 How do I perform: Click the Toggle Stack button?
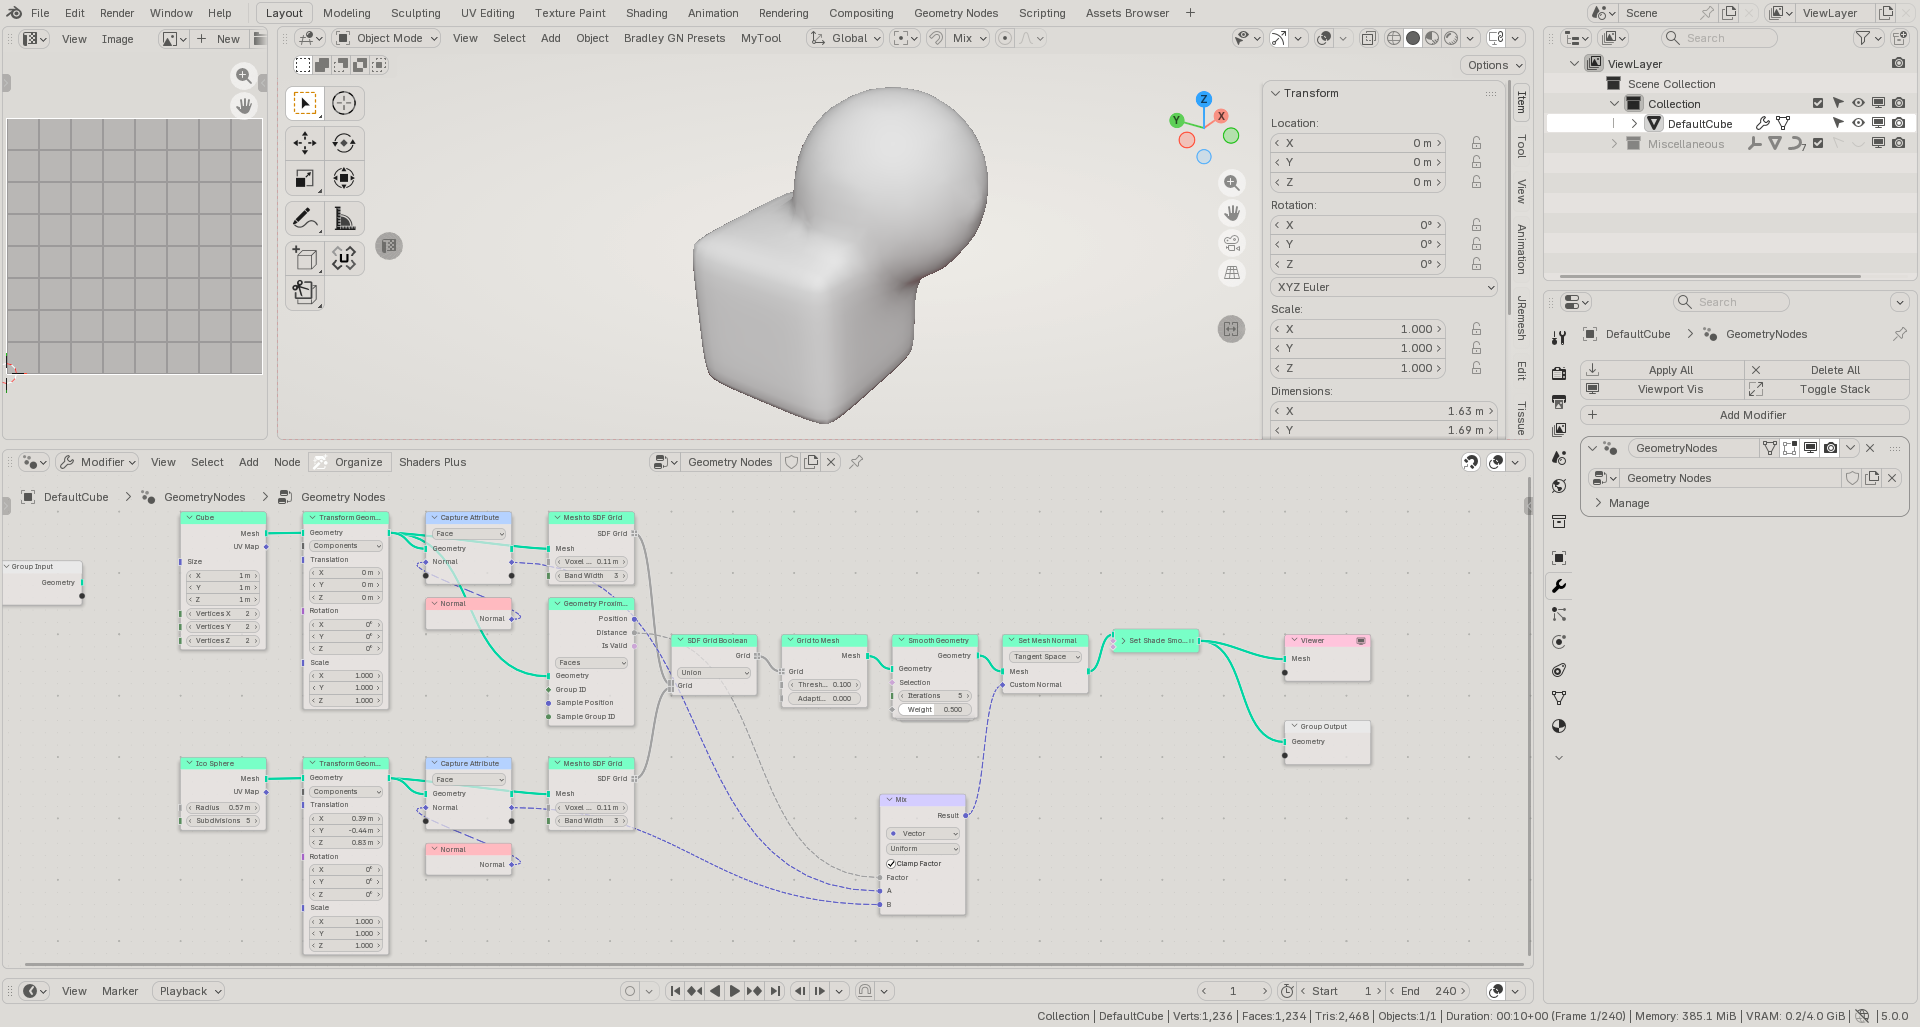[x=1827, y=389]
